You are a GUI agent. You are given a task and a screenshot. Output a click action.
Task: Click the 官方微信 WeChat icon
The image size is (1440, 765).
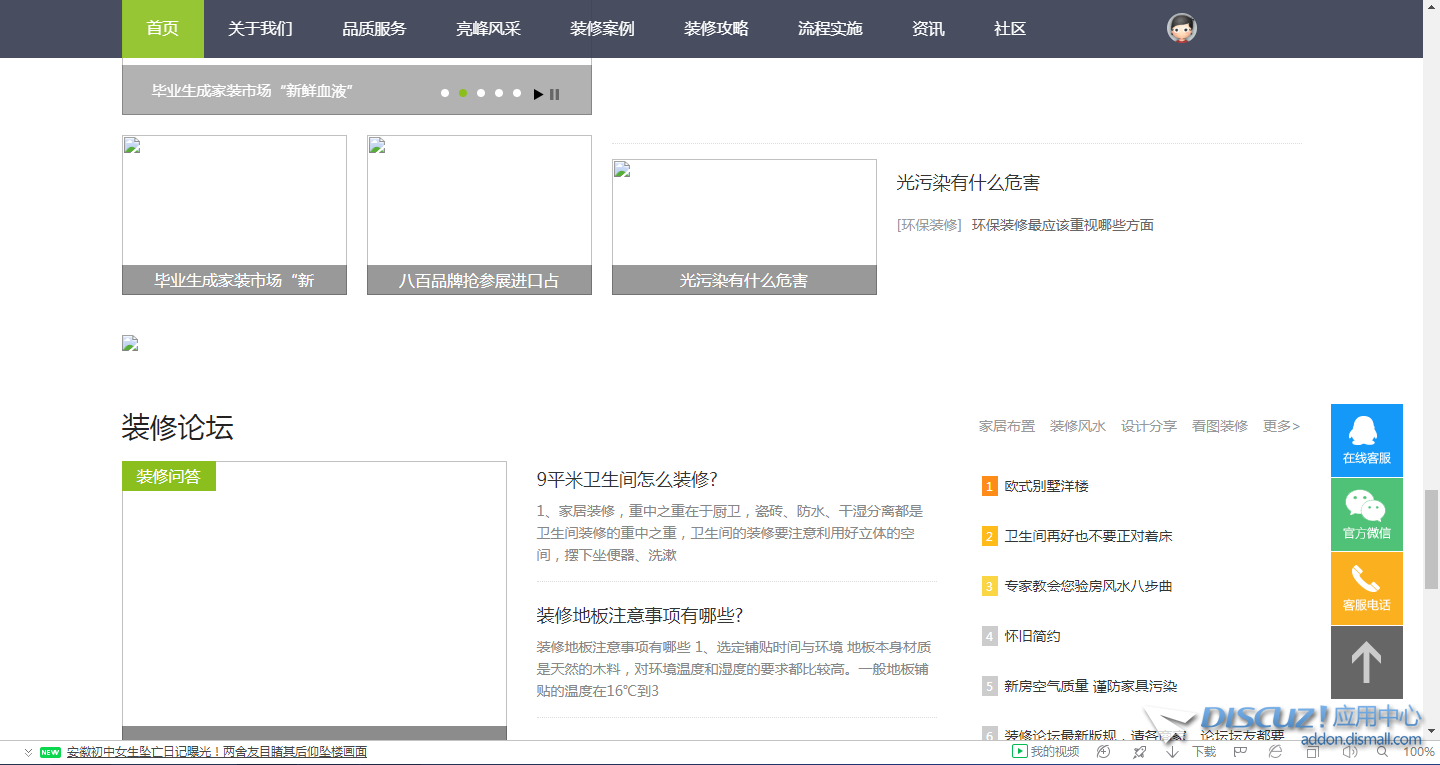[1366, 514]
